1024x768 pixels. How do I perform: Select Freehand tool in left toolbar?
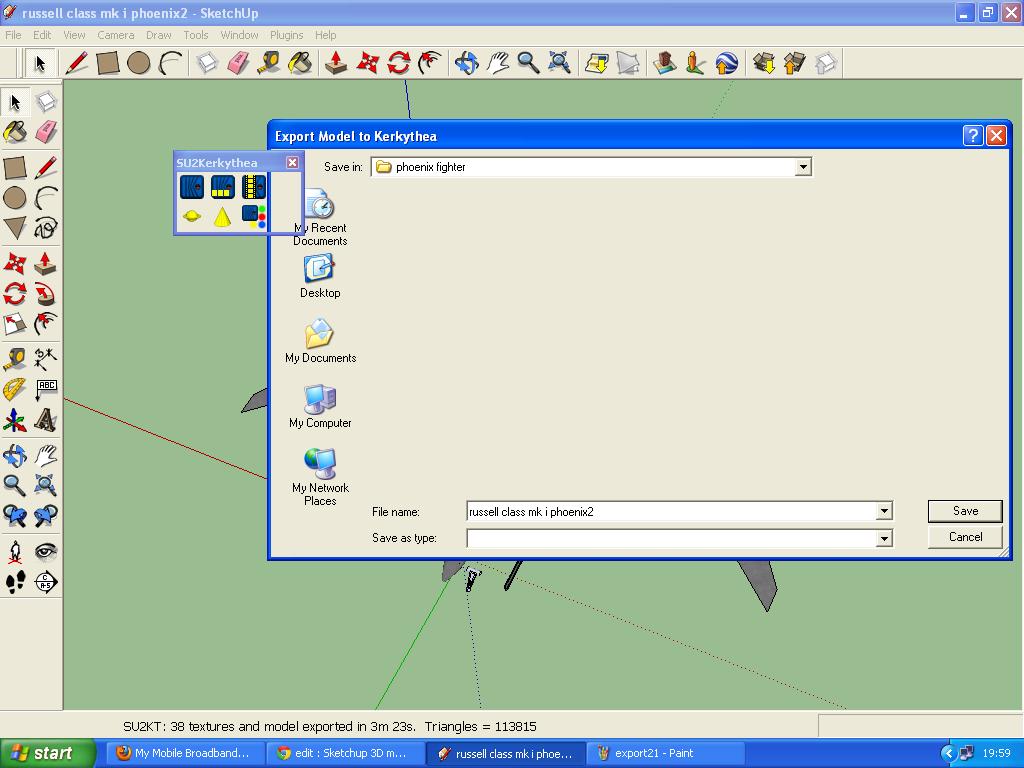tap(46, 228)
